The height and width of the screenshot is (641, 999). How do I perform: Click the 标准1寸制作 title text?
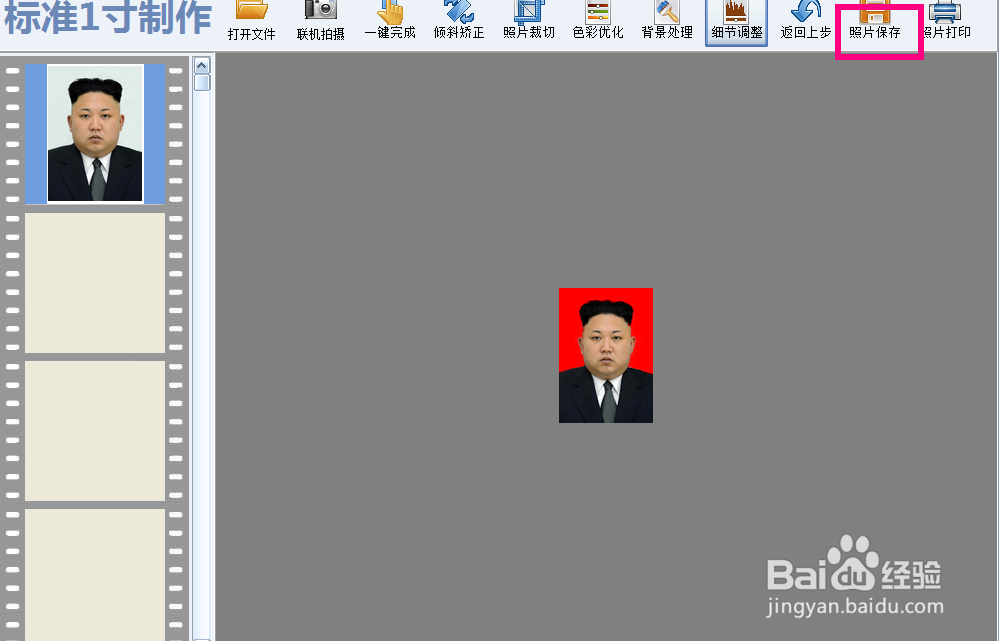(103, 18)
